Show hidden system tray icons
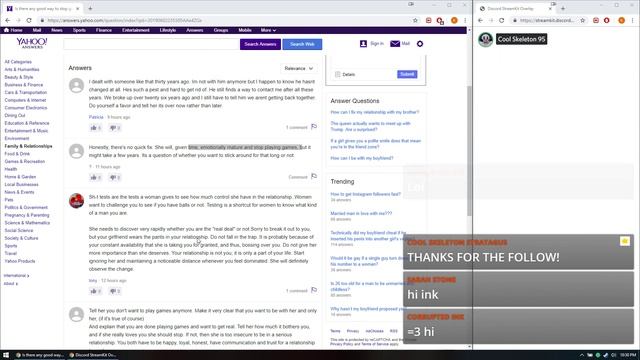Image resolution: width=640 pixels, height=360 pixels. (x=582, y=355)
